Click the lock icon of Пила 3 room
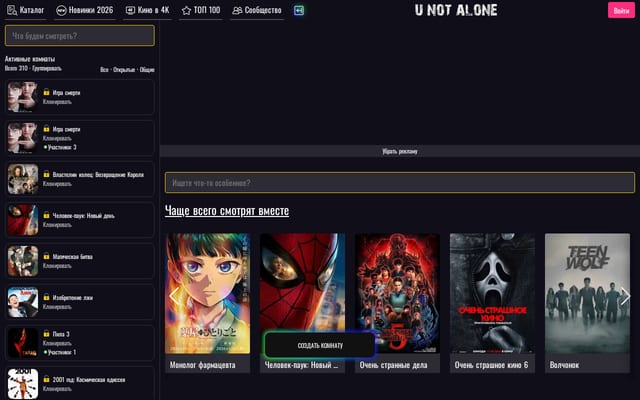The image size is (640, 400). [x=46, y=333]
